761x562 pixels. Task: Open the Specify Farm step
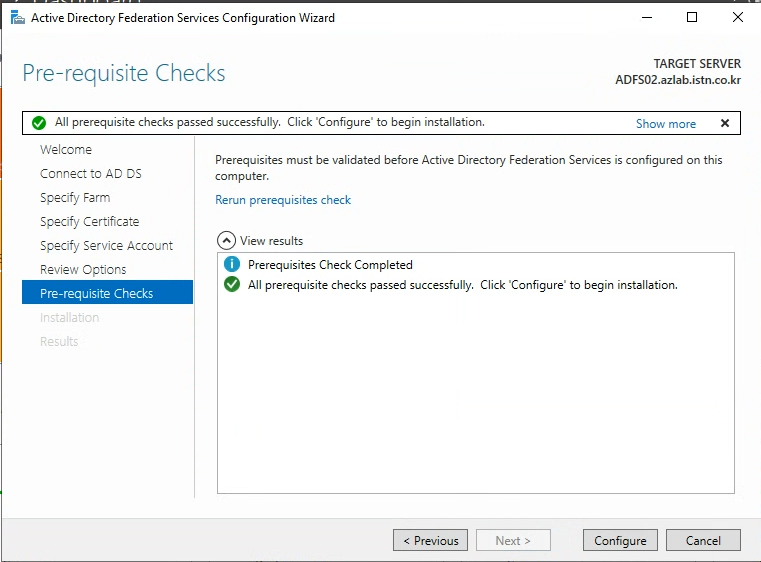click(75, 198)
